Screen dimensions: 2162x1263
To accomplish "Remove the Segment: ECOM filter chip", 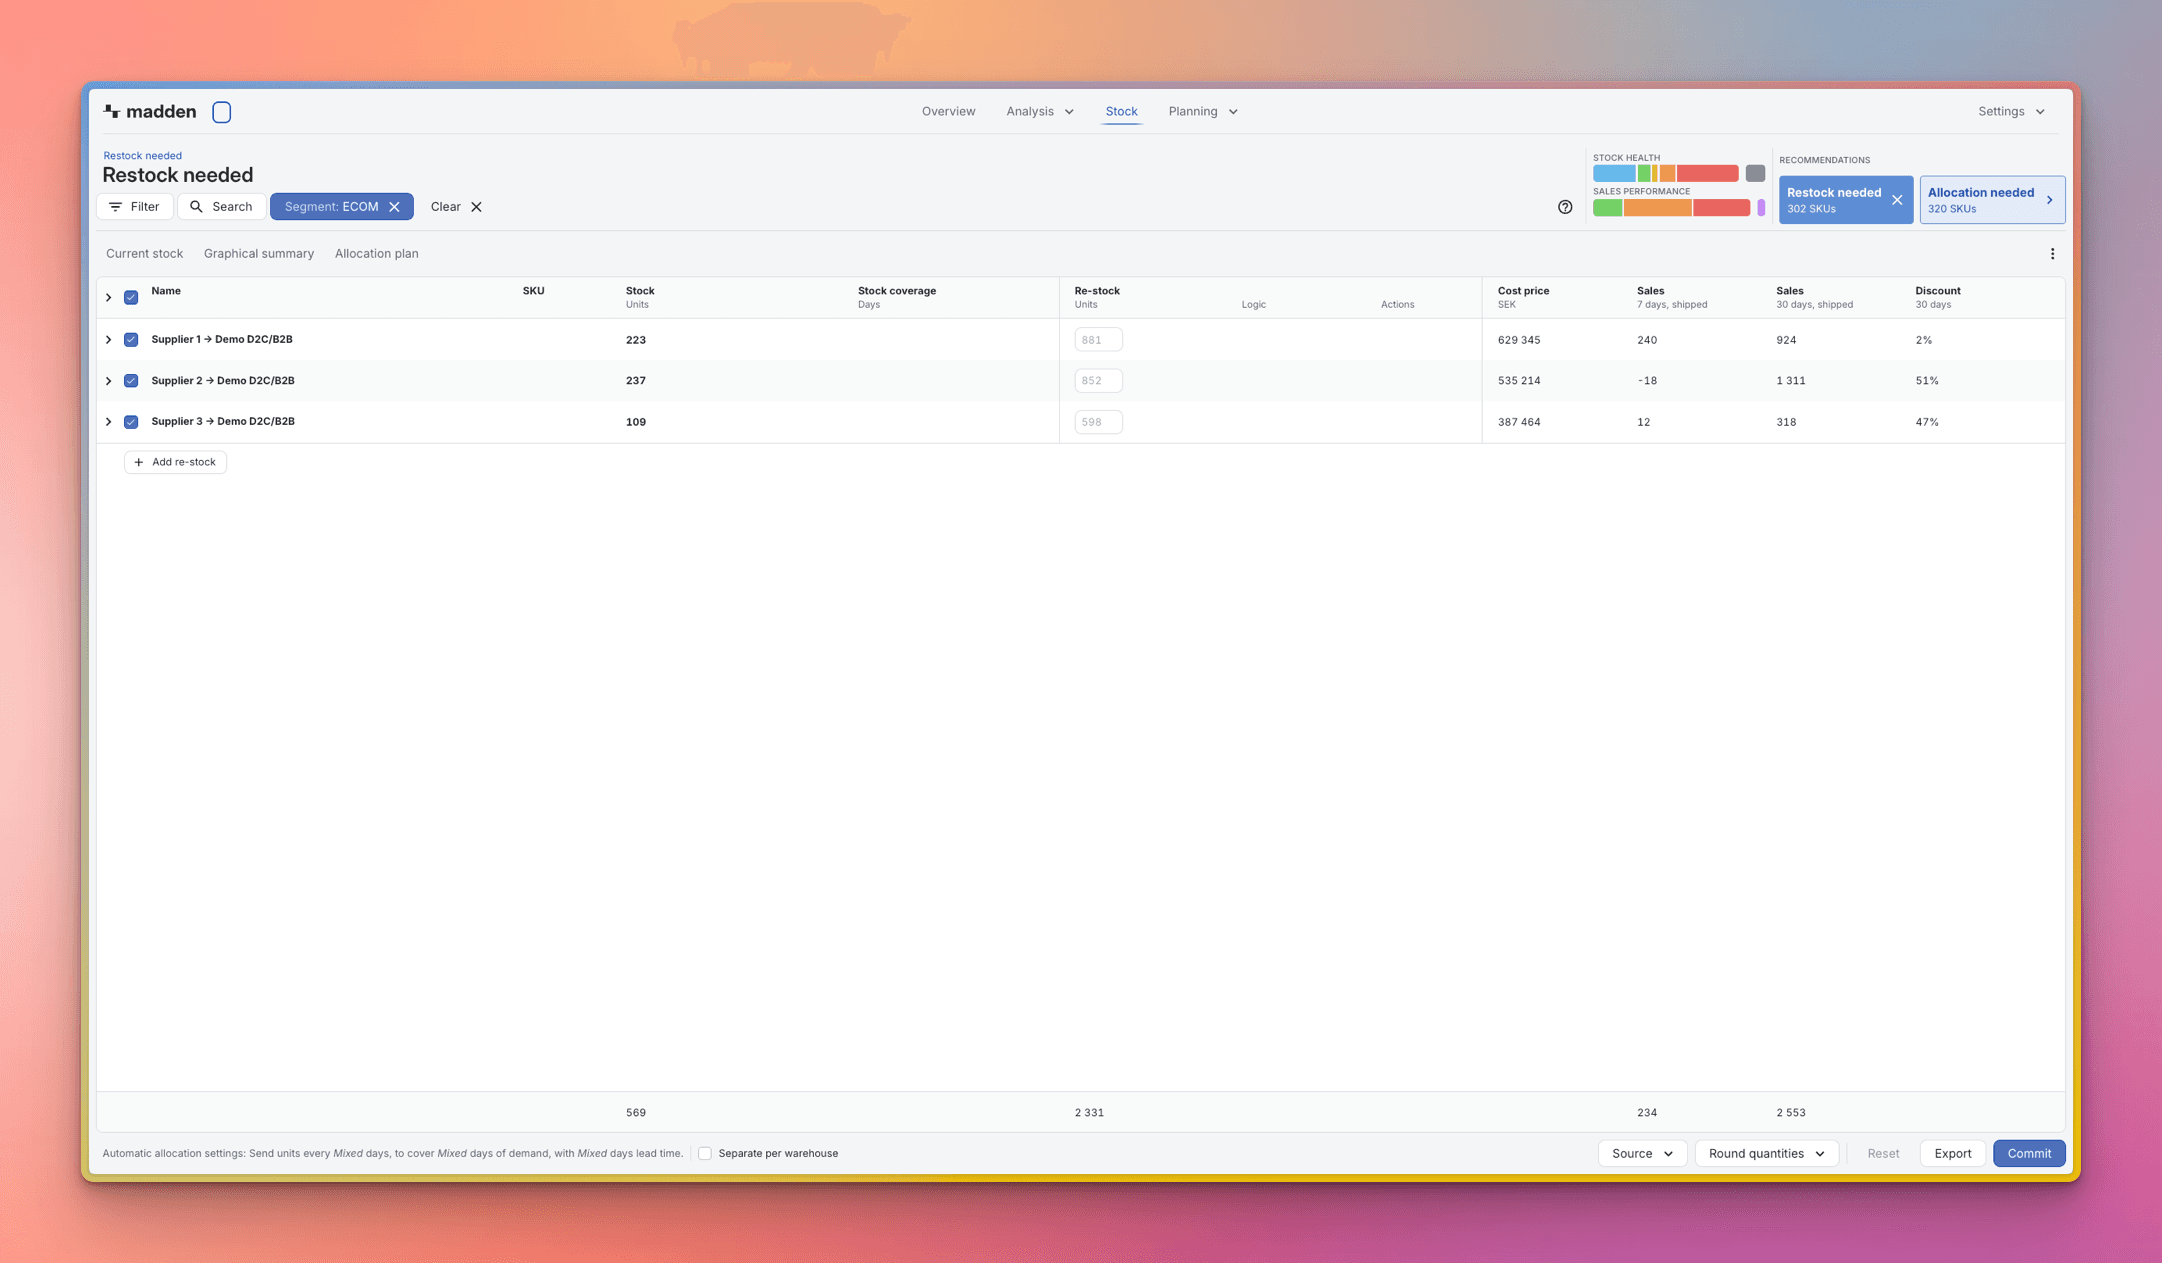I will tap(395, 207).
